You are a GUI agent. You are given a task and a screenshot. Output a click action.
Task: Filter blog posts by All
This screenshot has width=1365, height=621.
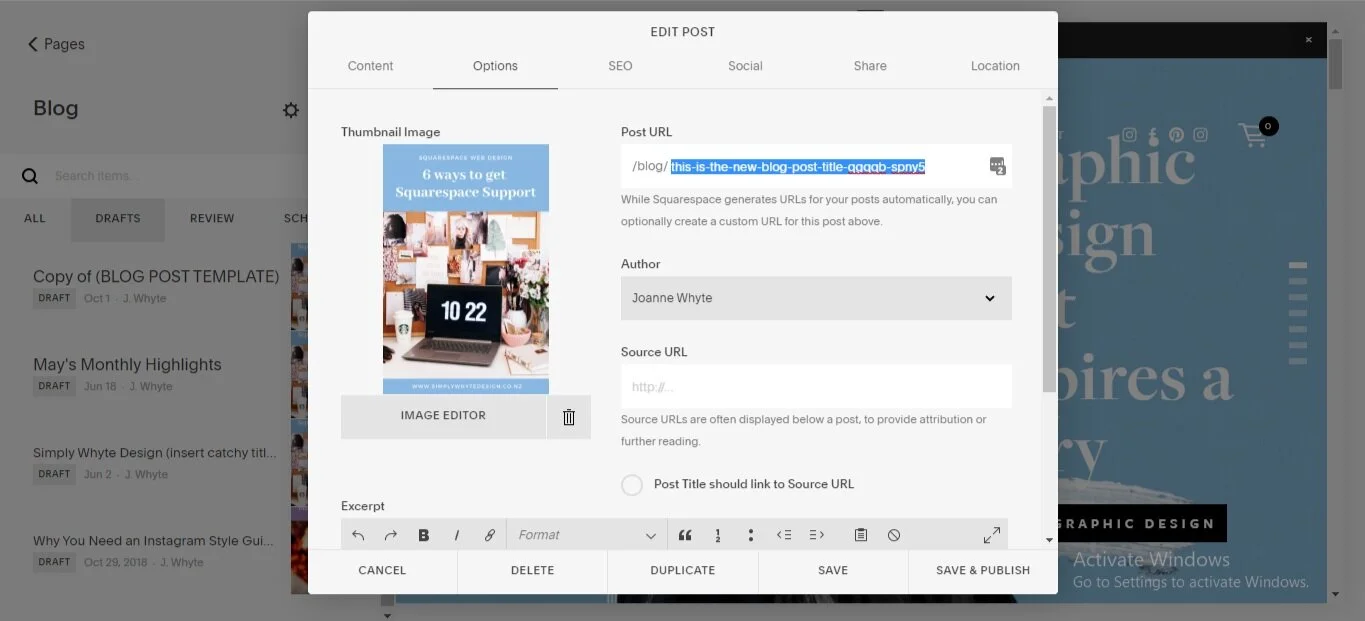tap(35, 218)
